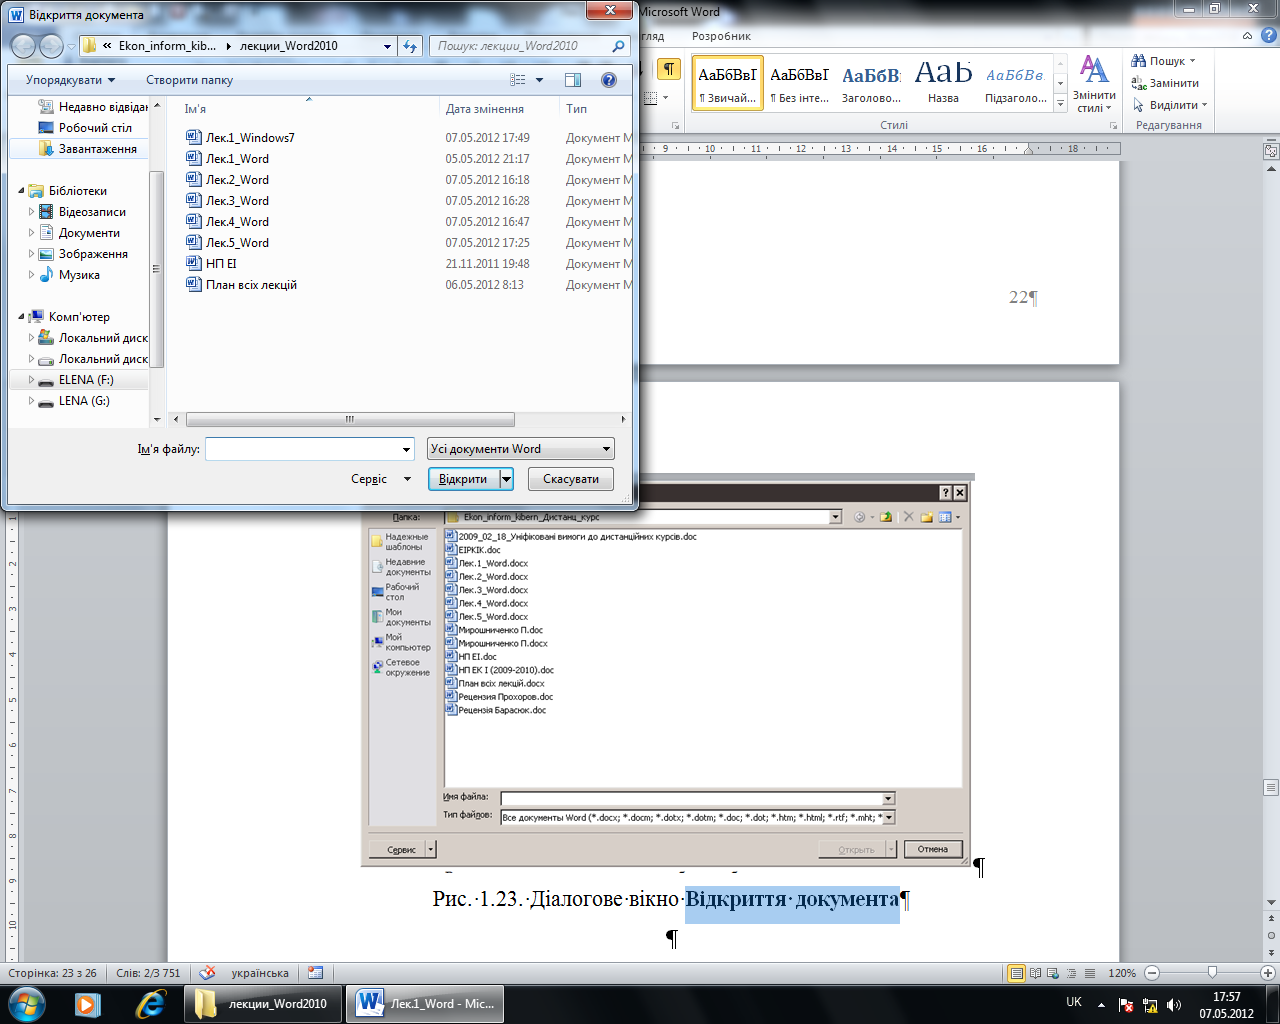Select file Лек.3_Word in the list
This screenshot has height=1024, width=1280.
[x=237, y=201]
